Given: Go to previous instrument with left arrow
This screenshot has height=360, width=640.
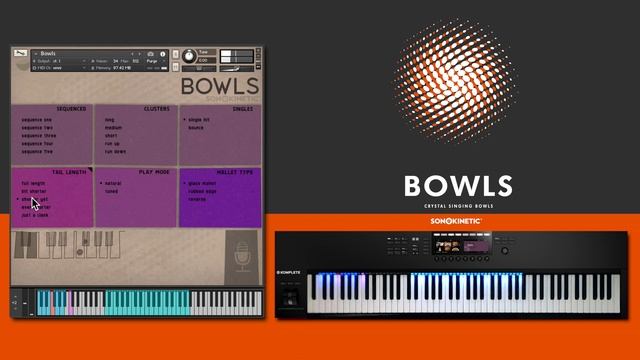Looking at the screenshot, I should (x=132, y=54).
